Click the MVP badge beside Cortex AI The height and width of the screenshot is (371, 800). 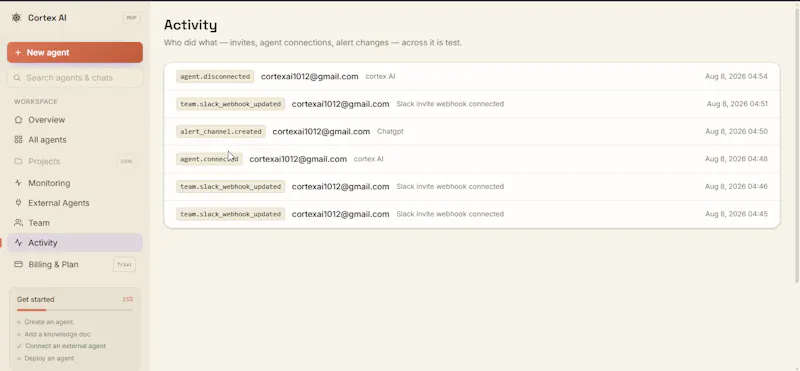click(132, 18)
